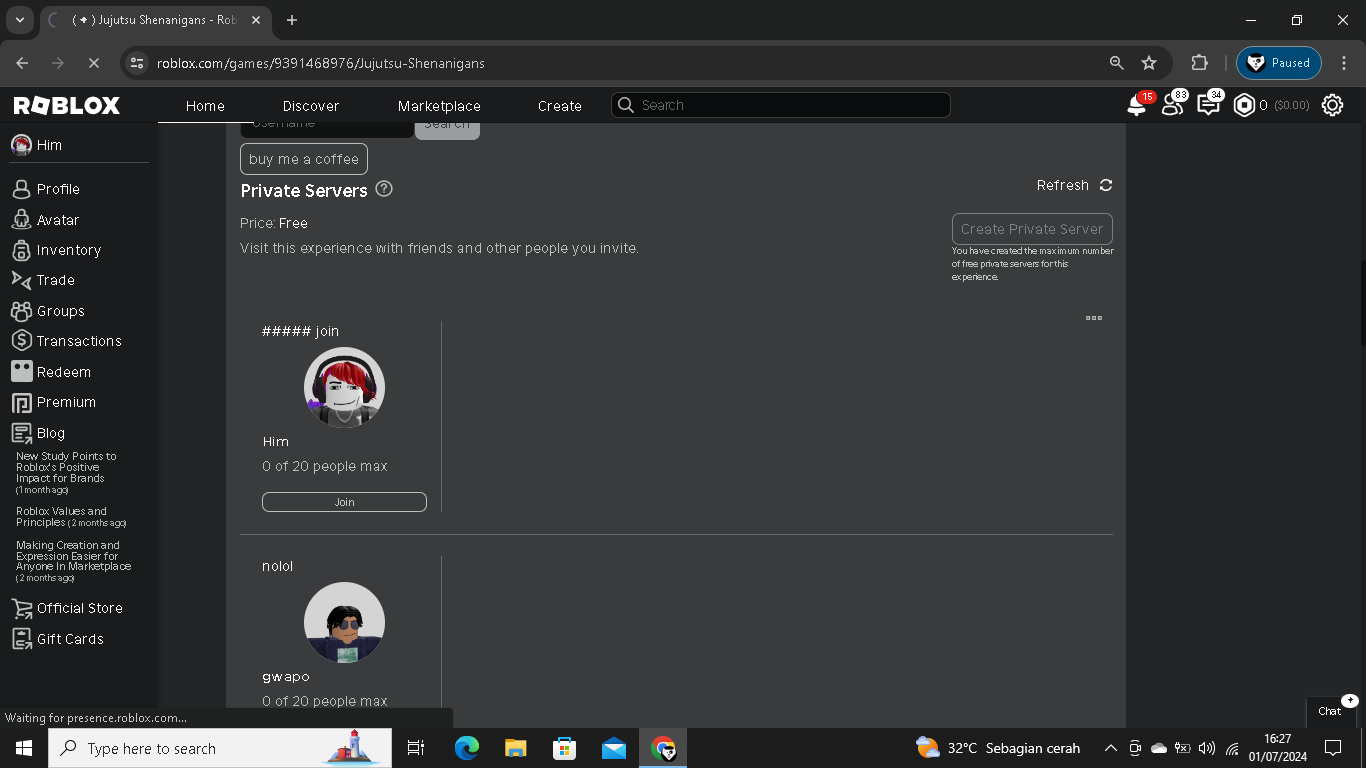Screen dimensions: 1366x768
Task: Click the Chrome icon on the taskbar
Action: (663, 748)
